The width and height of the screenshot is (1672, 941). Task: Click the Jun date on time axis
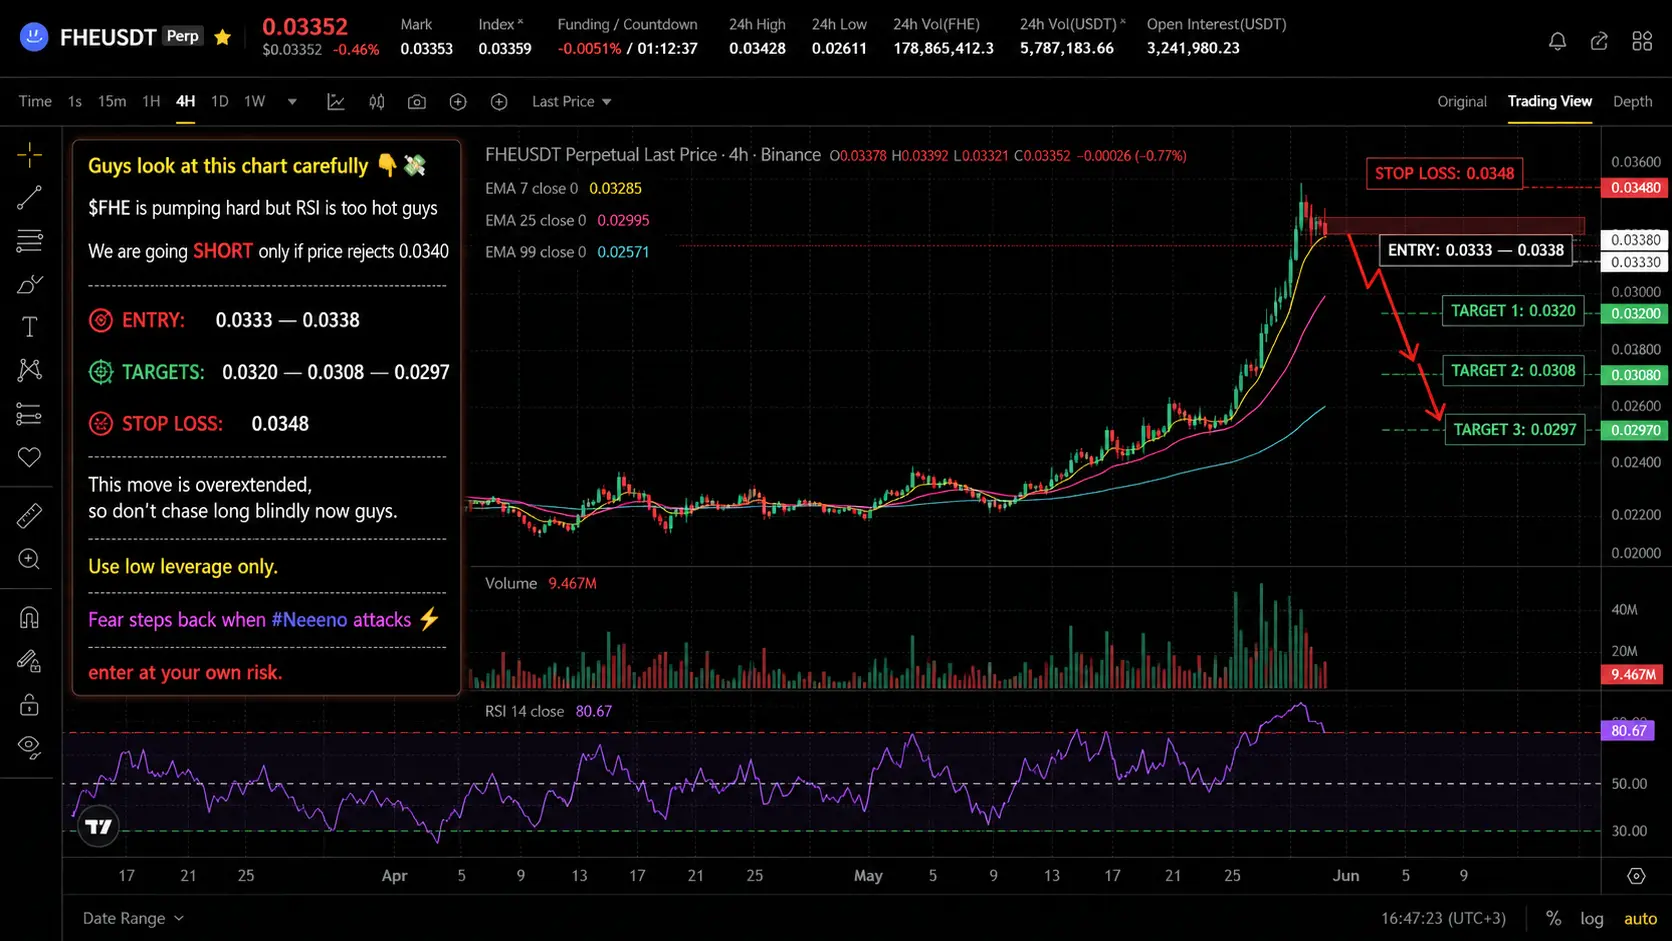point(1346,876)
